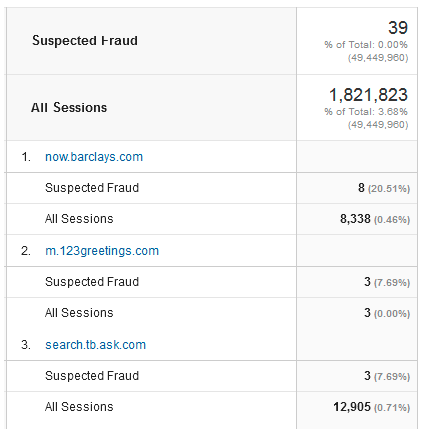
Task: Select the 8 (20.51%) fraud value
Action: click(384, 188)
